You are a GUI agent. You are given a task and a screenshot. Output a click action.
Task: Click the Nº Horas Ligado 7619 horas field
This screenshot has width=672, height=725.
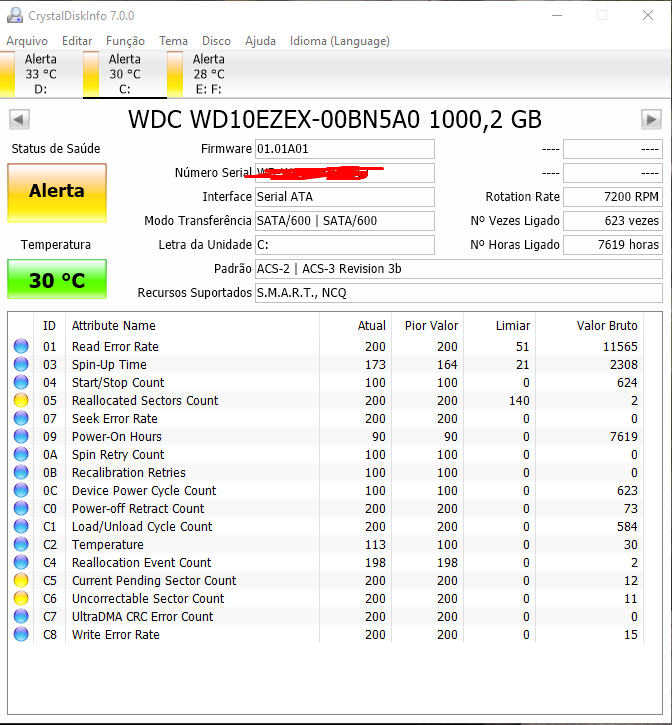click(x=613, y=245)
